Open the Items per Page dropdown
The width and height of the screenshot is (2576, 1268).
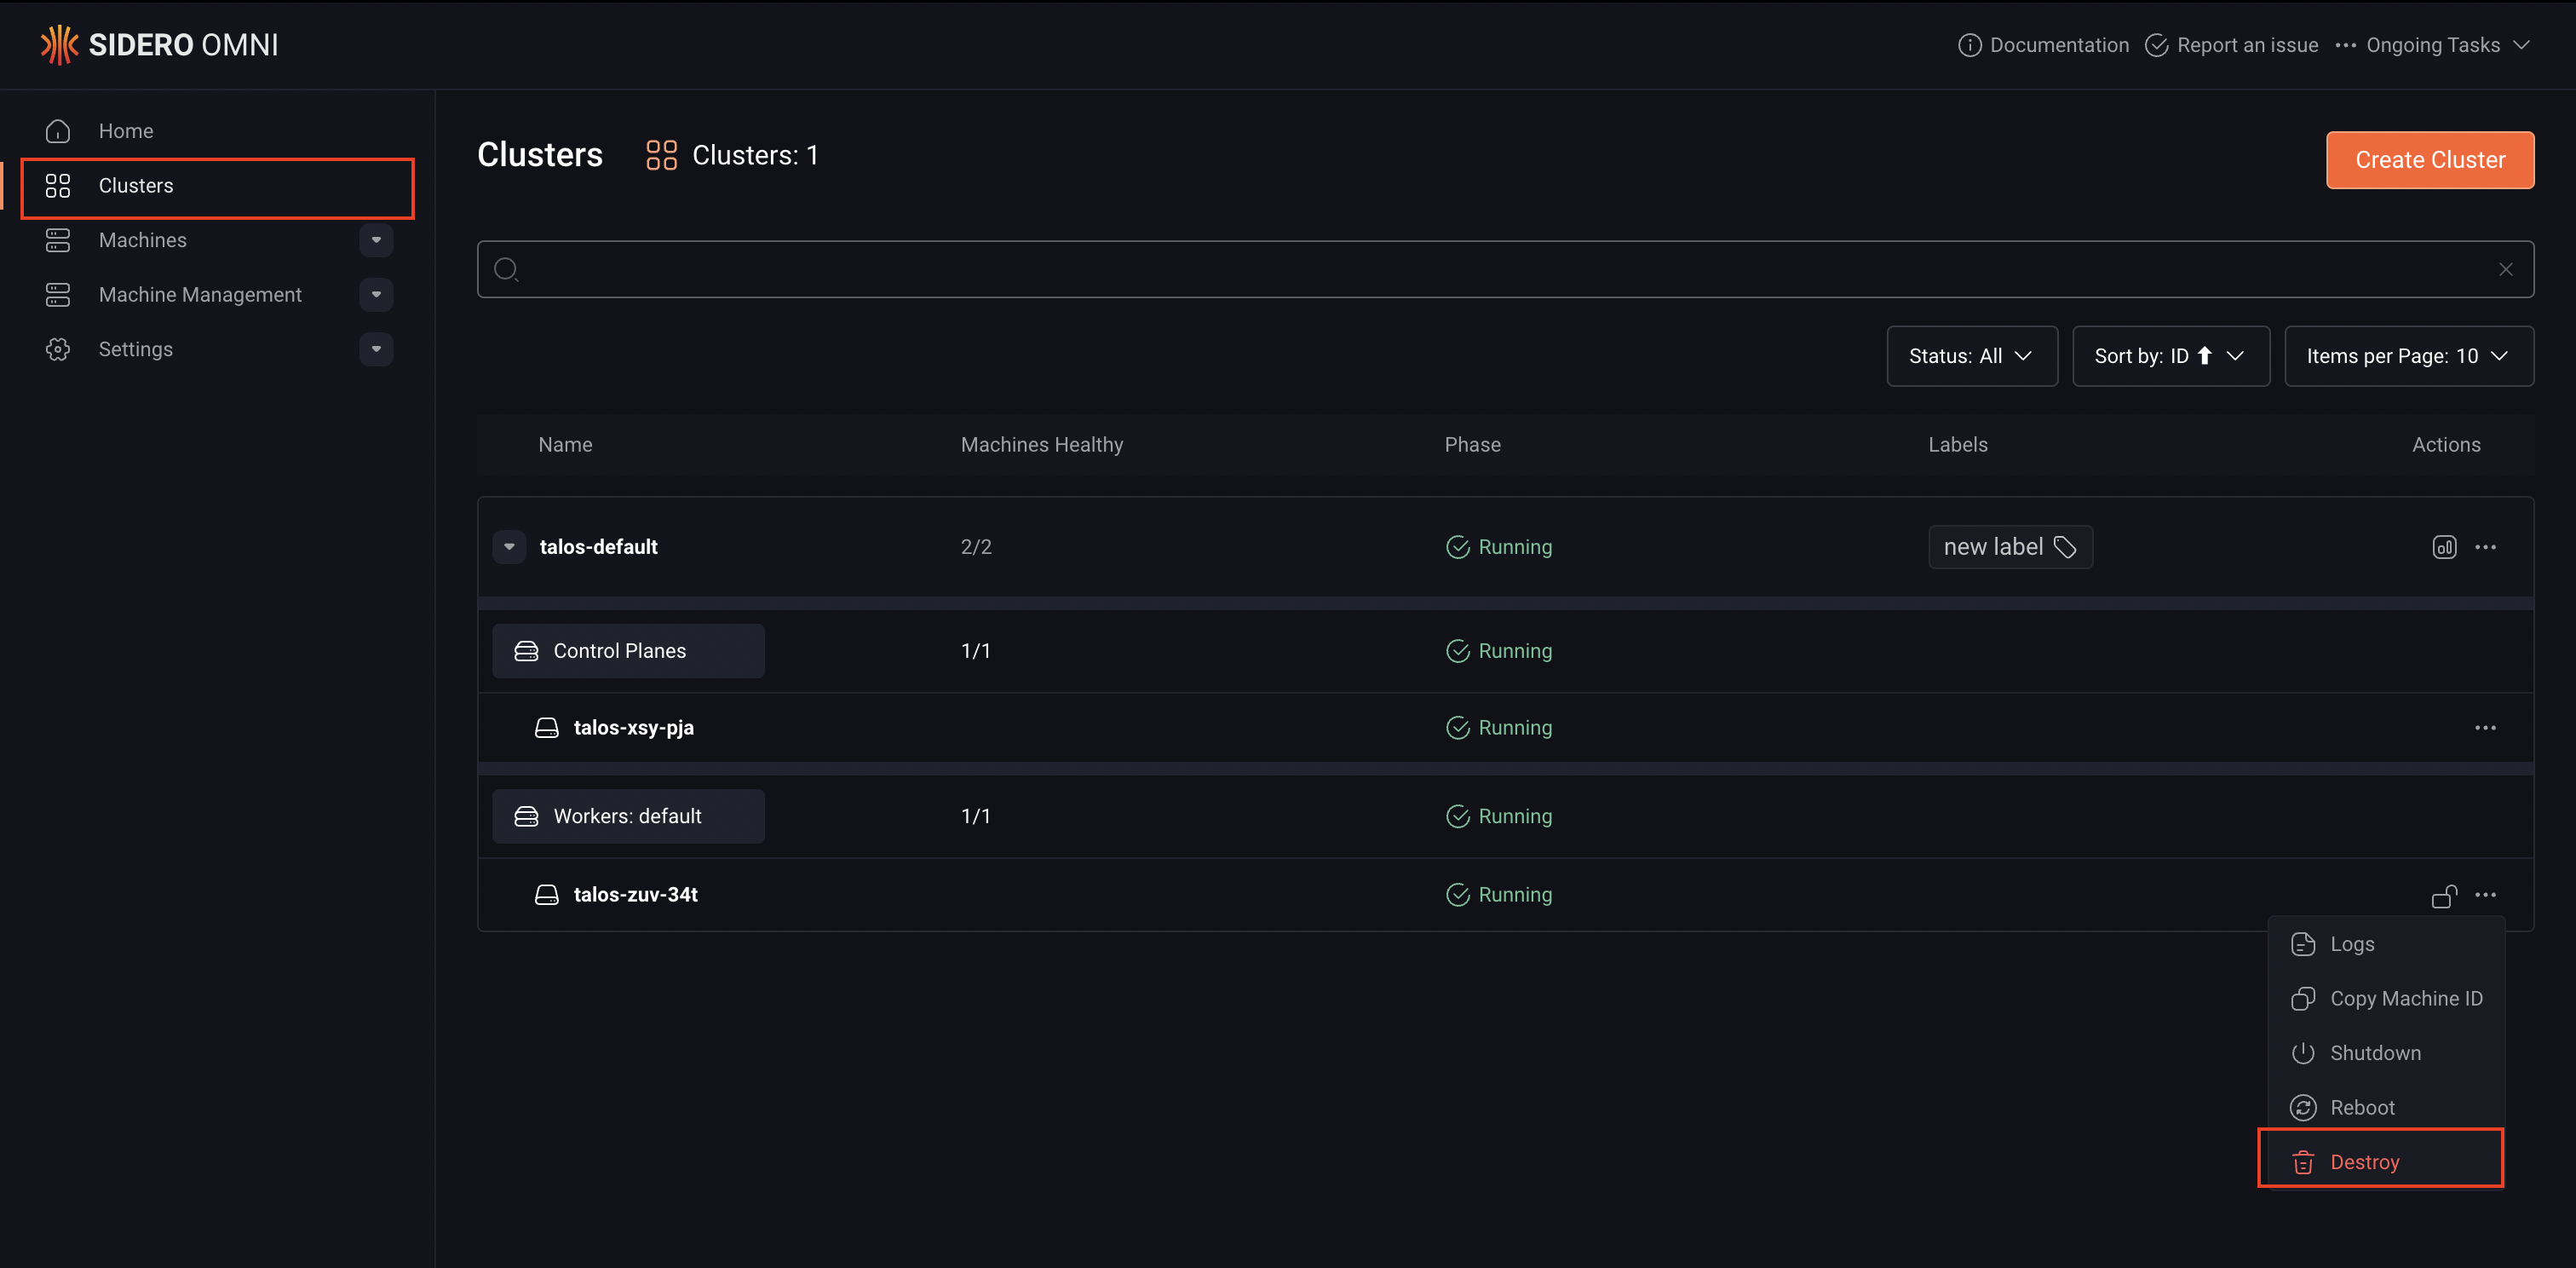(x=2408, y=356)
